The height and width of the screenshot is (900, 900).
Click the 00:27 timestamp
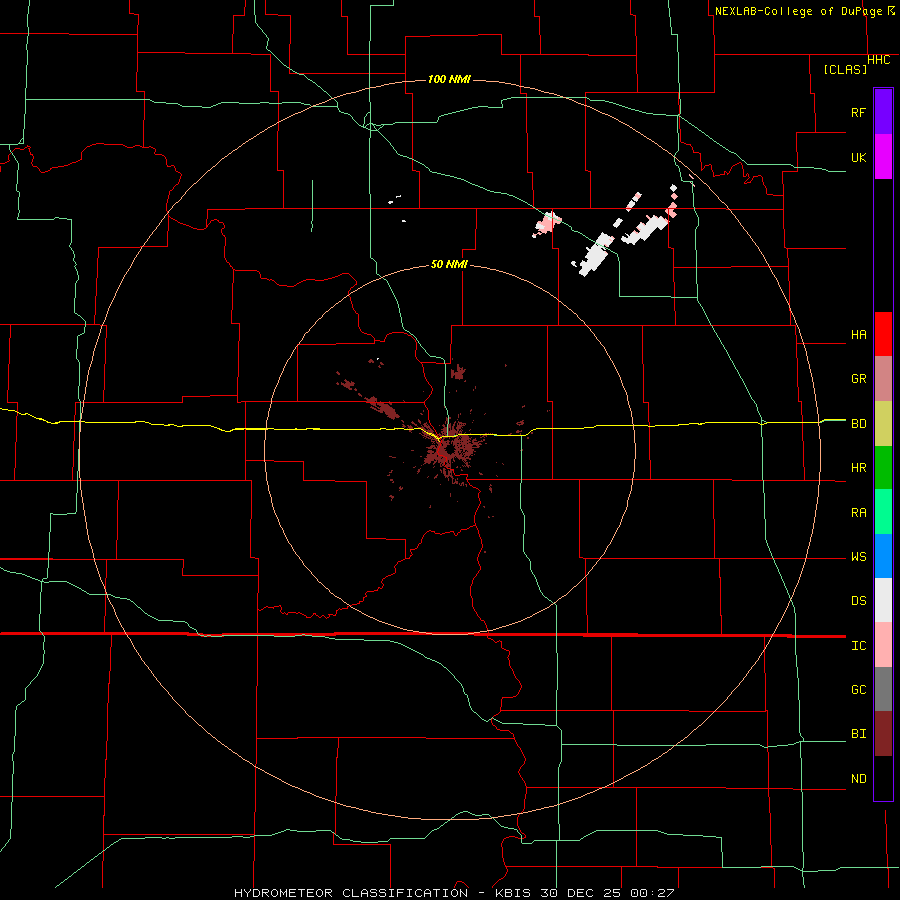tap(652, 893)
